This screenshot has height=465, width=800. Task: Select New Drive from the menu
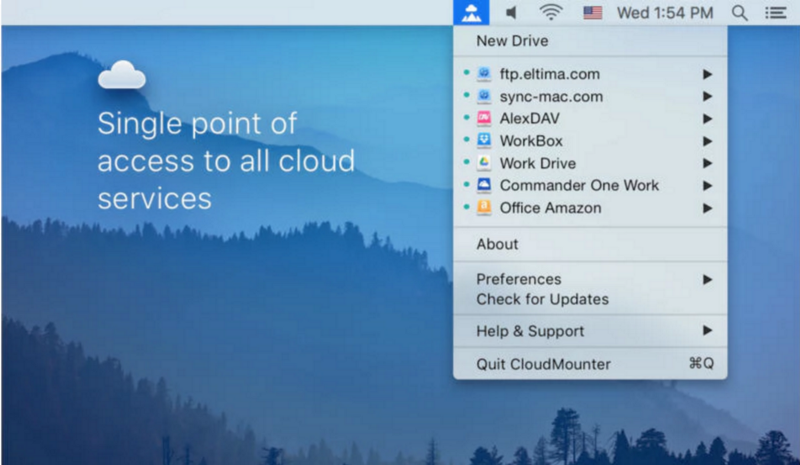point(590,41)
